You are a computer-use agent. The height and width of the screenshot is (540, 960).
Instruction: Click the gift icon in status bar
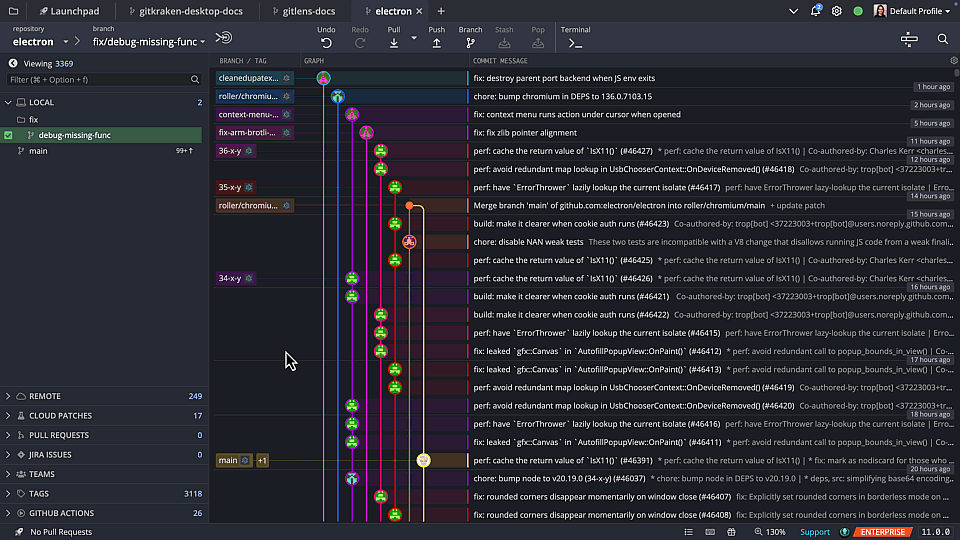click(731, 532)
